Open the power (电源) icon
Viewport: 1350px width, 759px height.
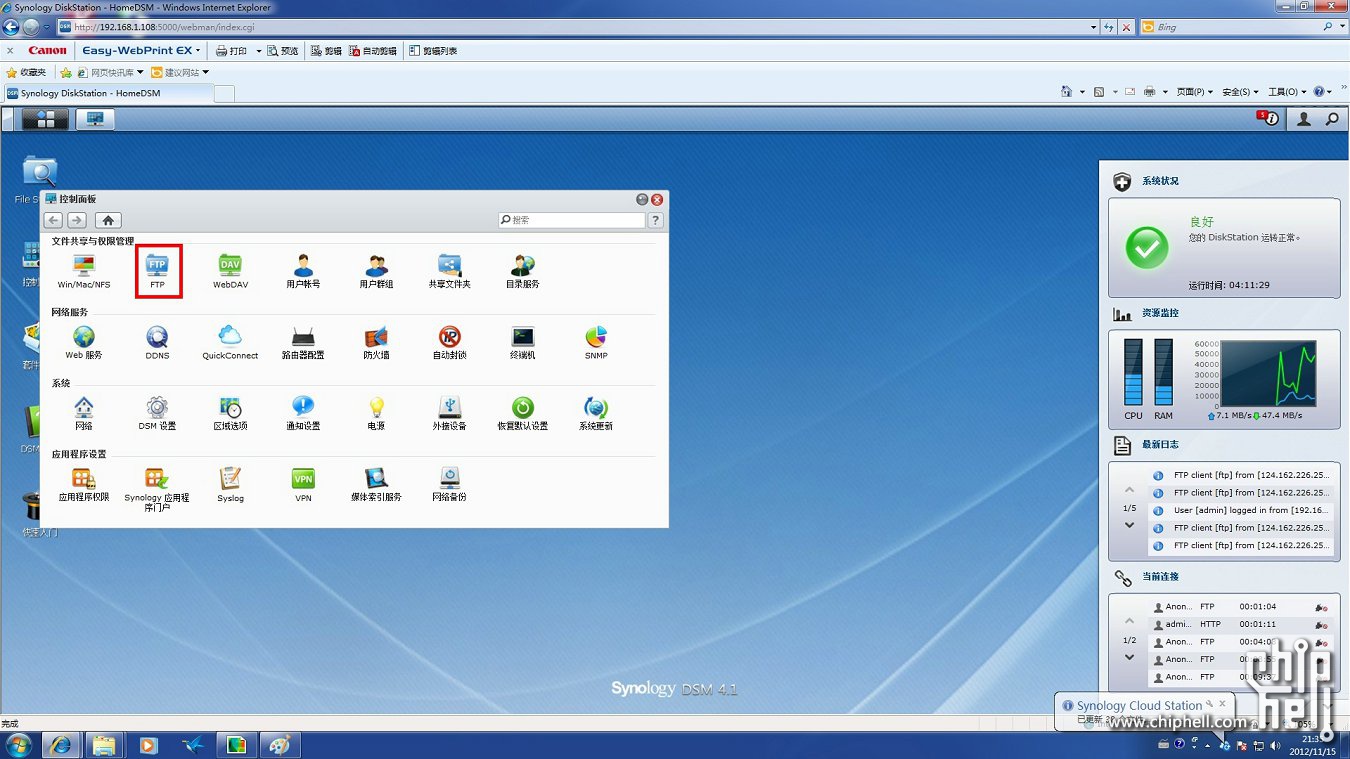pyautogui.click(x=376, y=413)
